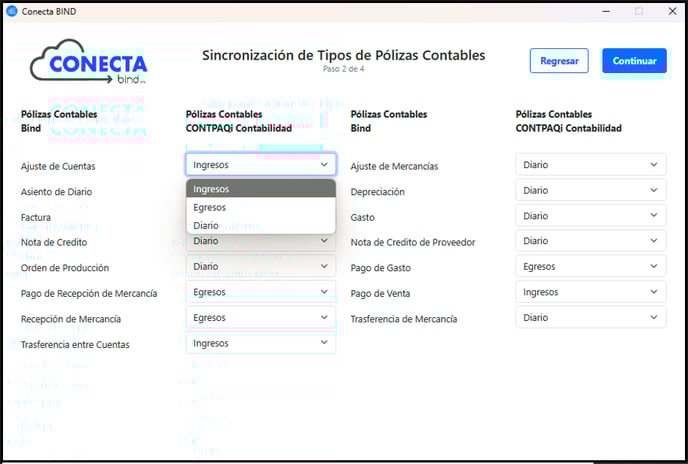
Task: Open the Gasto dropdown
Action: (591, 216)
